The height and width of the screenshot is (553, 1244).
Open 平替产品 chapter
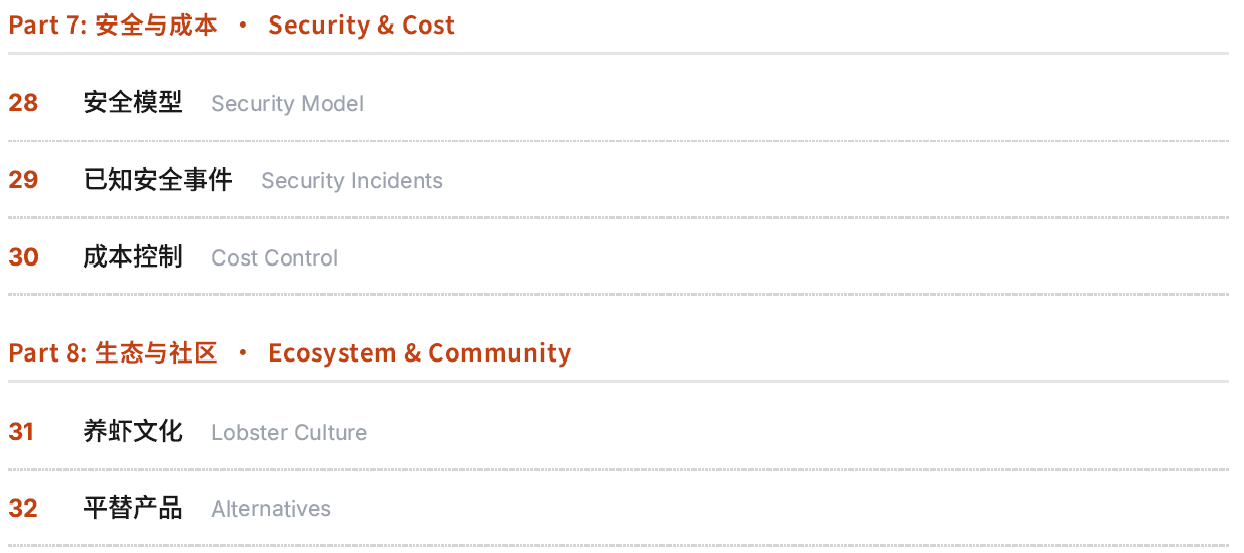pyautogui.click(x=133, y=508)
